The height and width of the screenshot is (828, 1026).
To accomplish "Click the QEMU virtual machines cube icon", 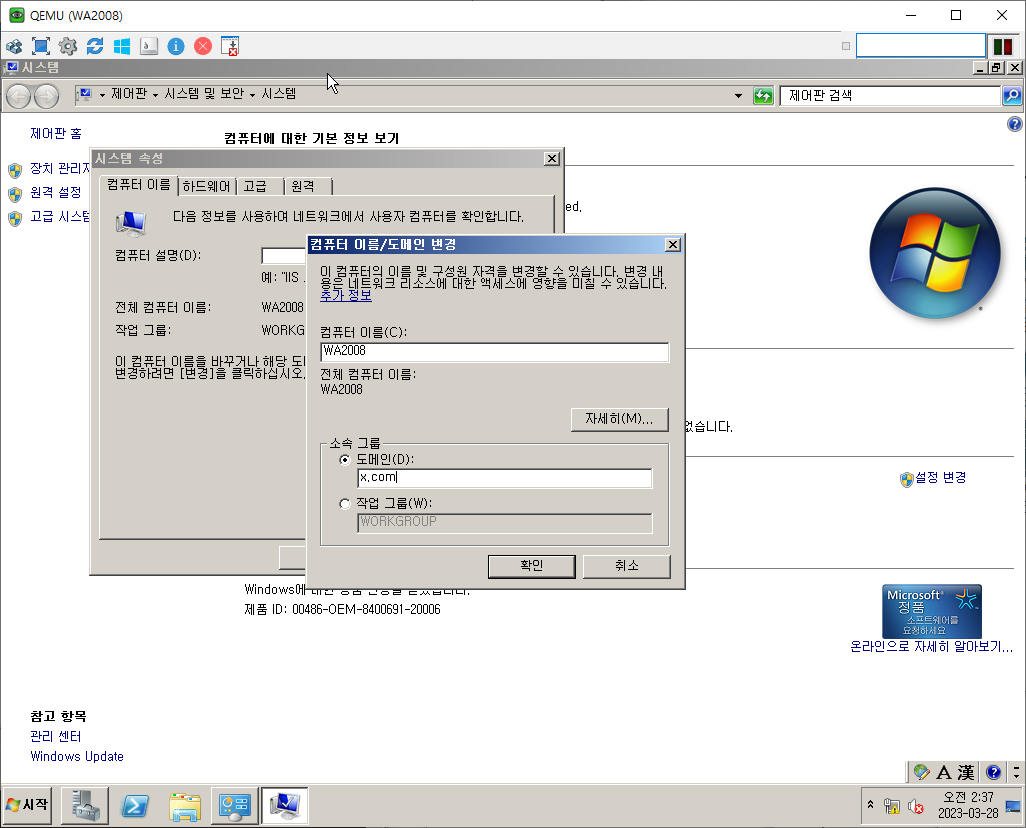I will [14, 46].
